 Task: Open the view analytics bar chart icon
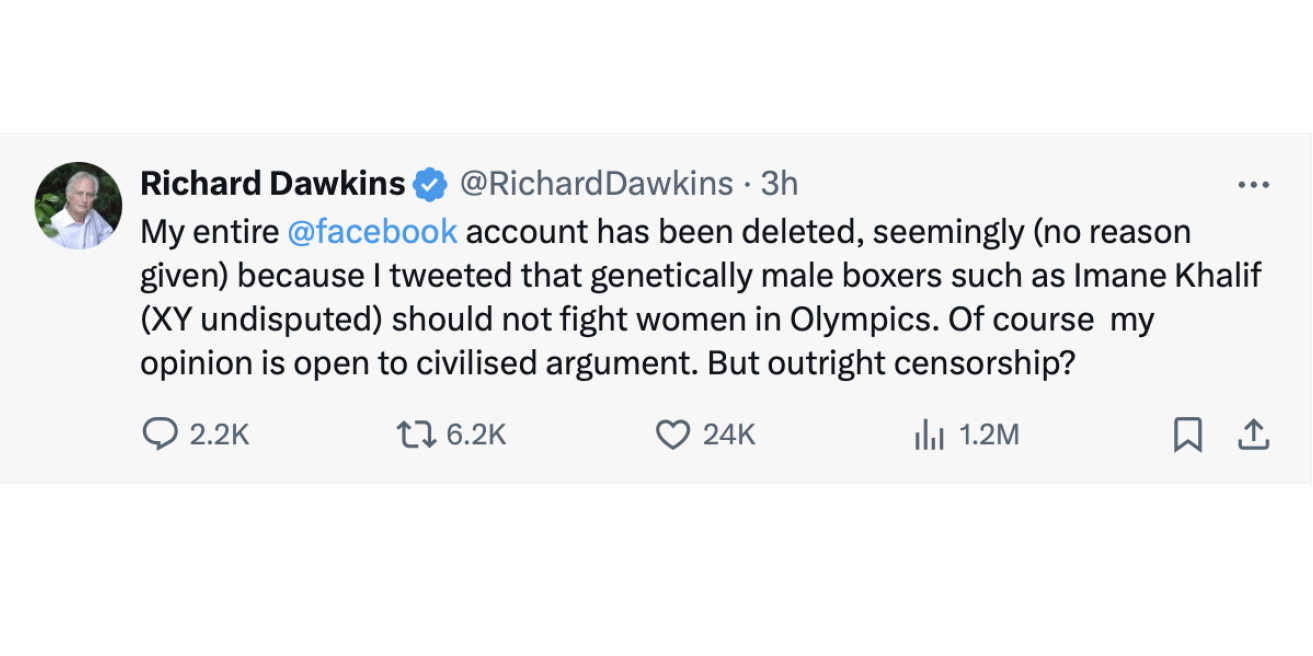pyautogui.click(x=928, y=434)
